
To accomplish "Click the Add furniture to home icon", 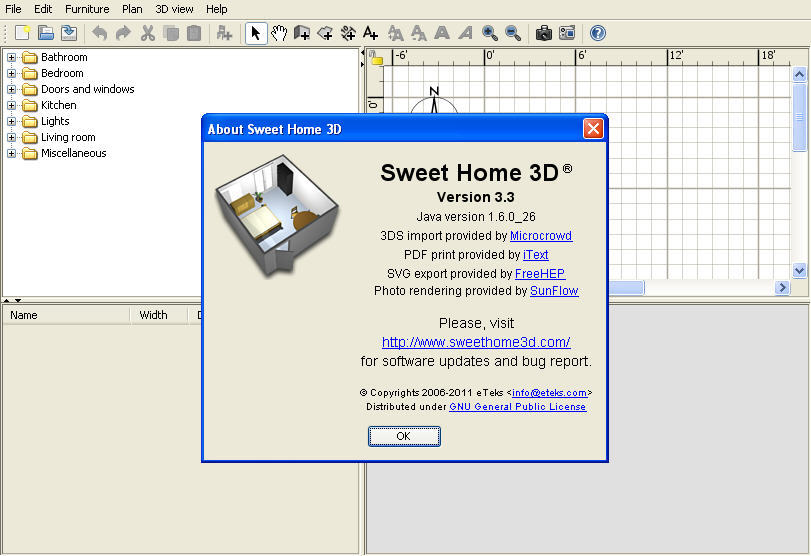I will coord(224,33).
